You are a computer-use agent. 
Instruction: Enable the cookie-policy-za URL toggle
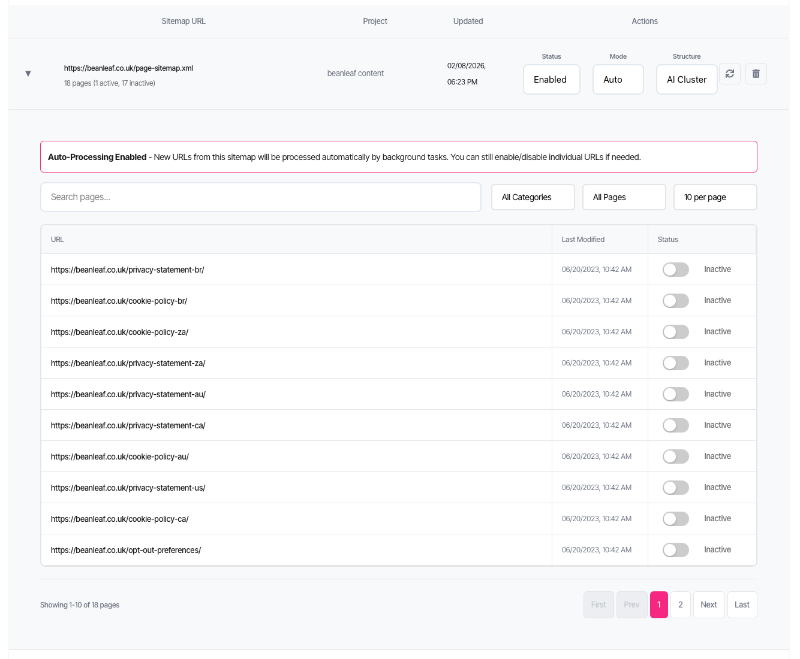676,332
